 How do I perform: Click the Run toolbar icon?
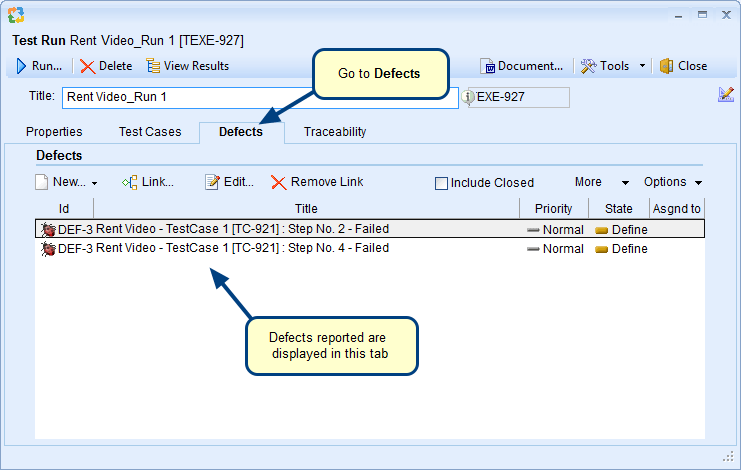(21, 66)
